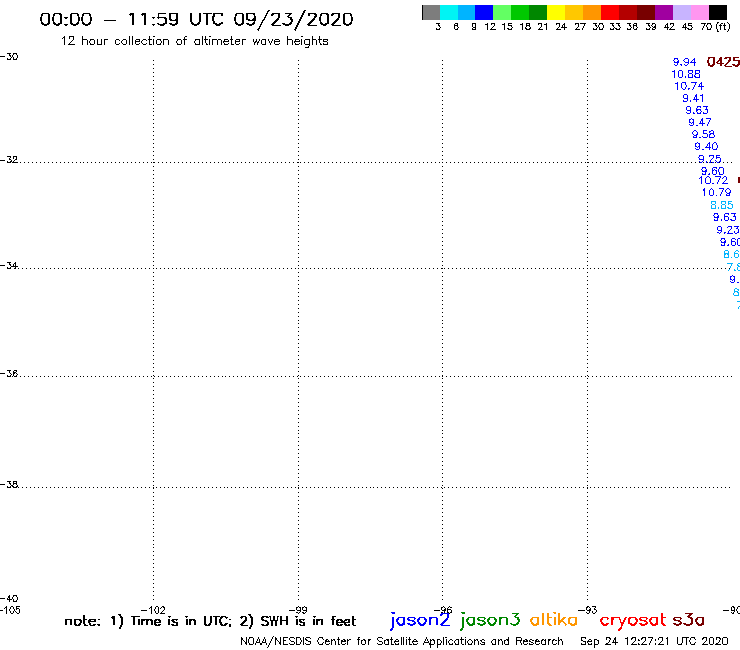Click the (ft) unit label in the legend
Viewport: 740px width, 650px height.
pos(723,26)
